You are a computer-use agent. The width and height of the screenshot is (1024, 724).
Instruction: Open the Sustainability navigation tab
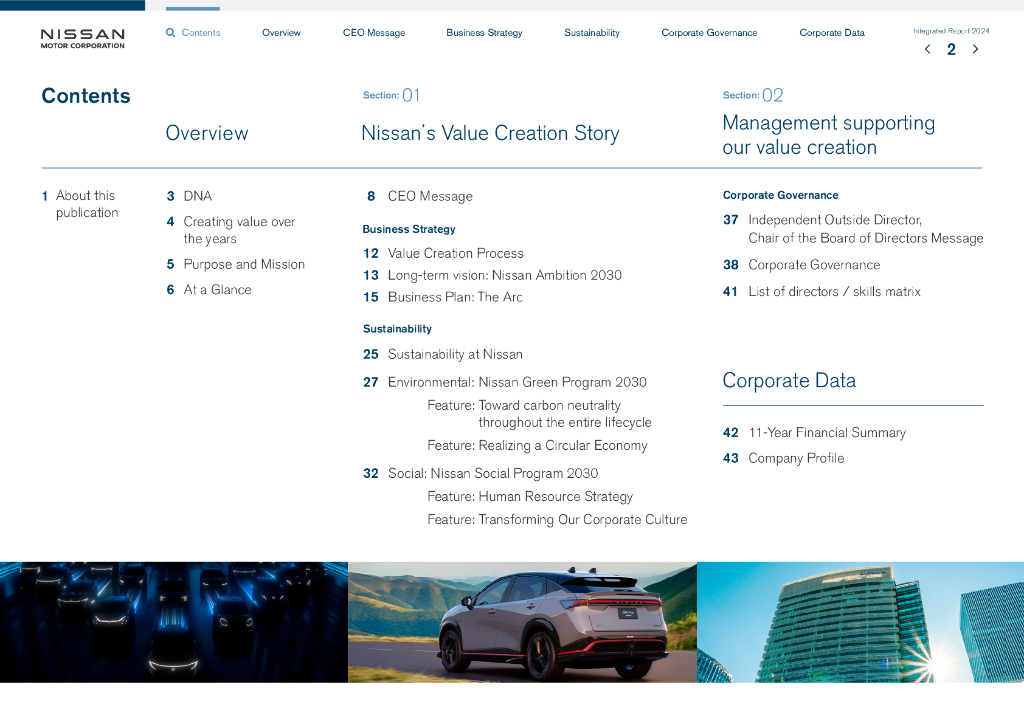592,33
